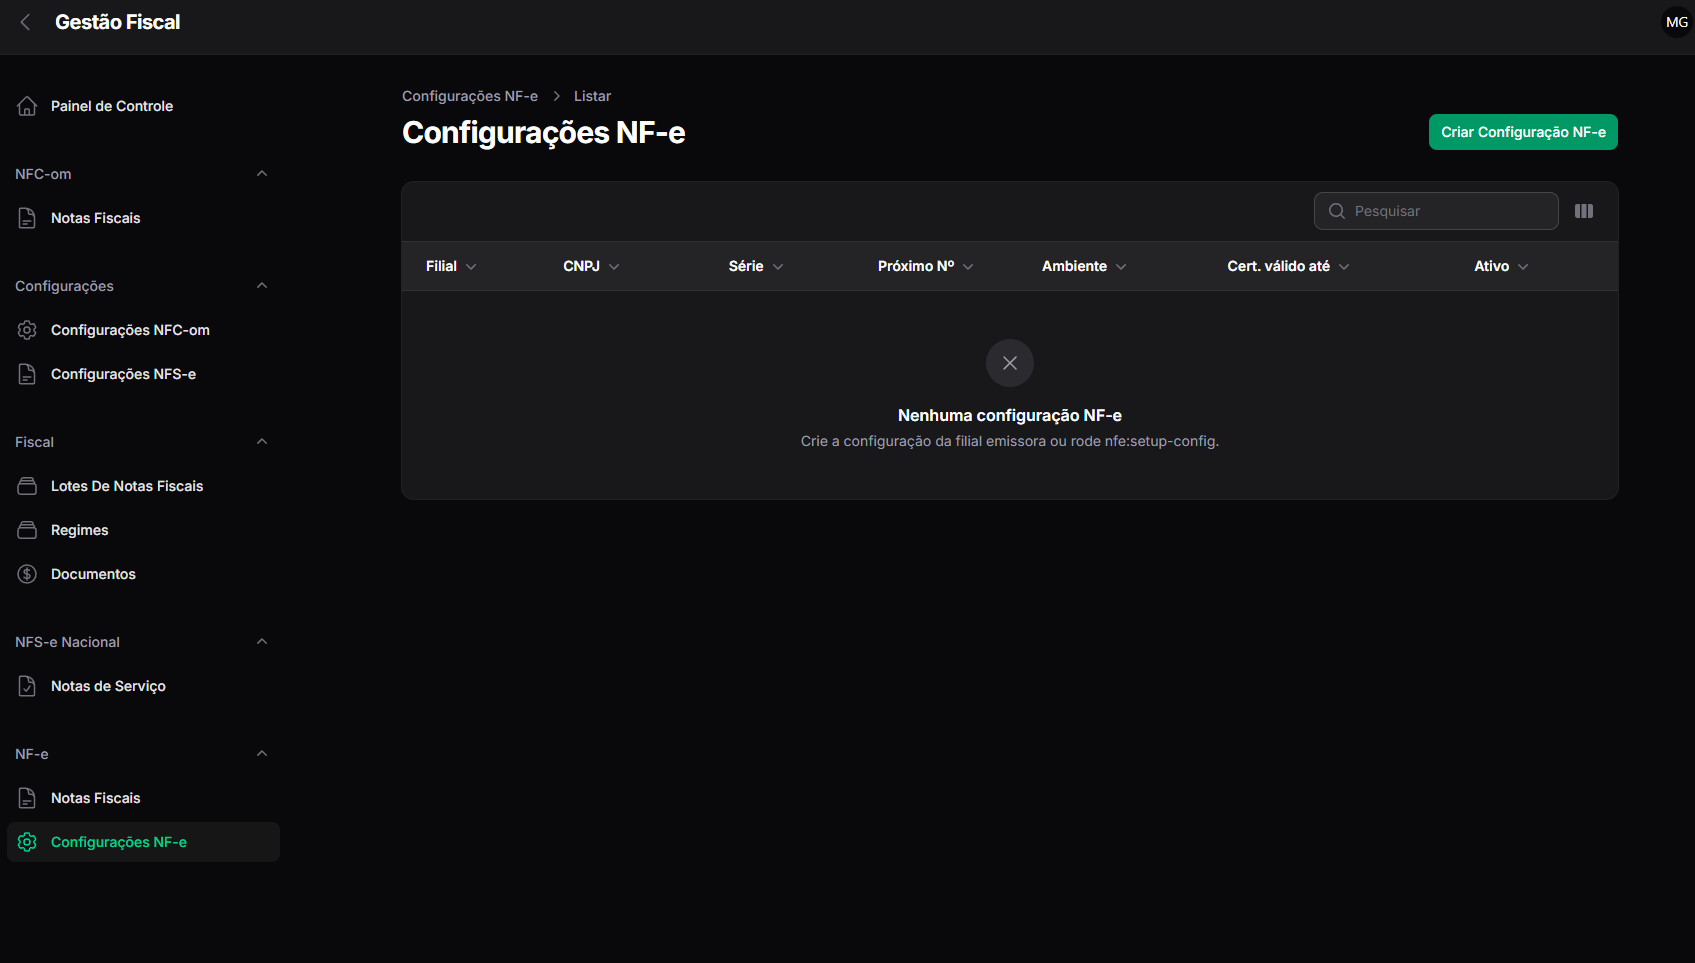Click the Configurações NF-e breadcrumb link
This screenshot has height=963, width=1695.
(x=470, y=96)
